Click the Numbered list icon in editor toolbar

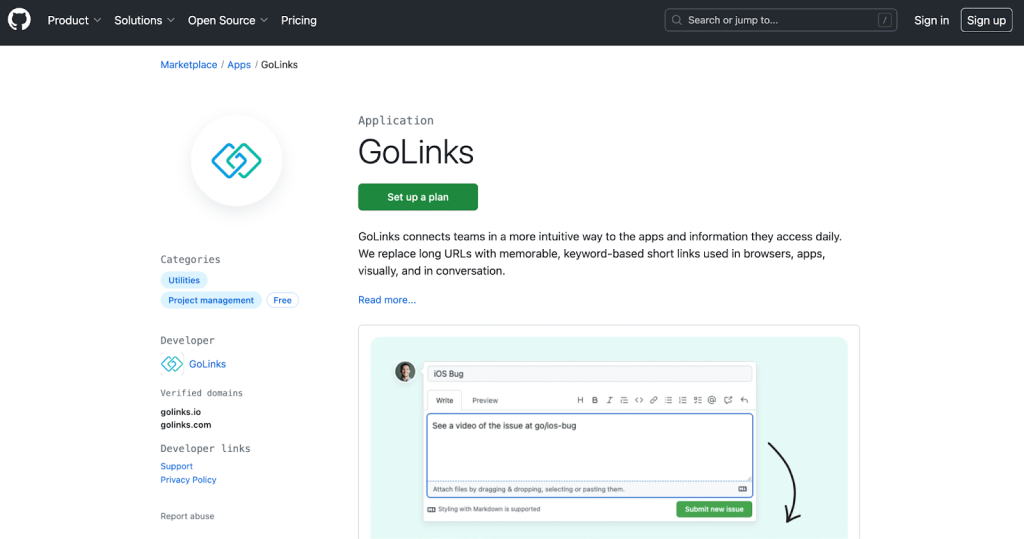click(682, 400)
